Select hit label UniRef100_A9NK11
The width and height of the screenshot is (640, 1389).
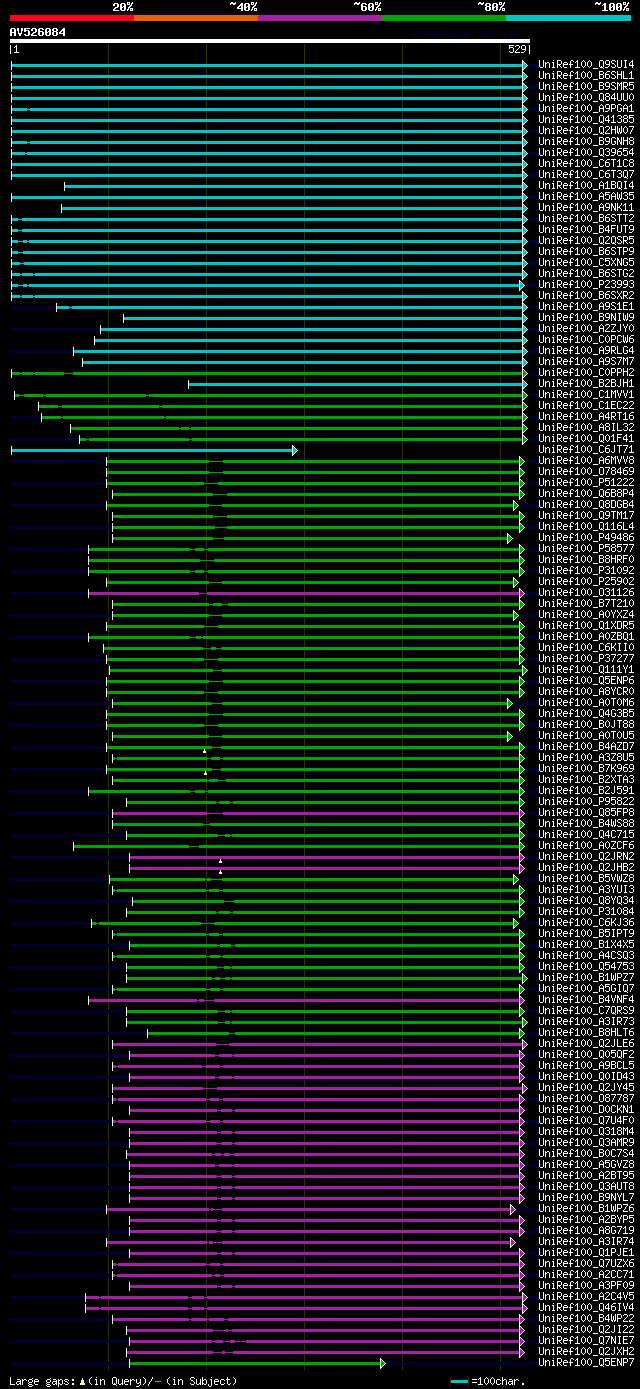tap(586, 207)
